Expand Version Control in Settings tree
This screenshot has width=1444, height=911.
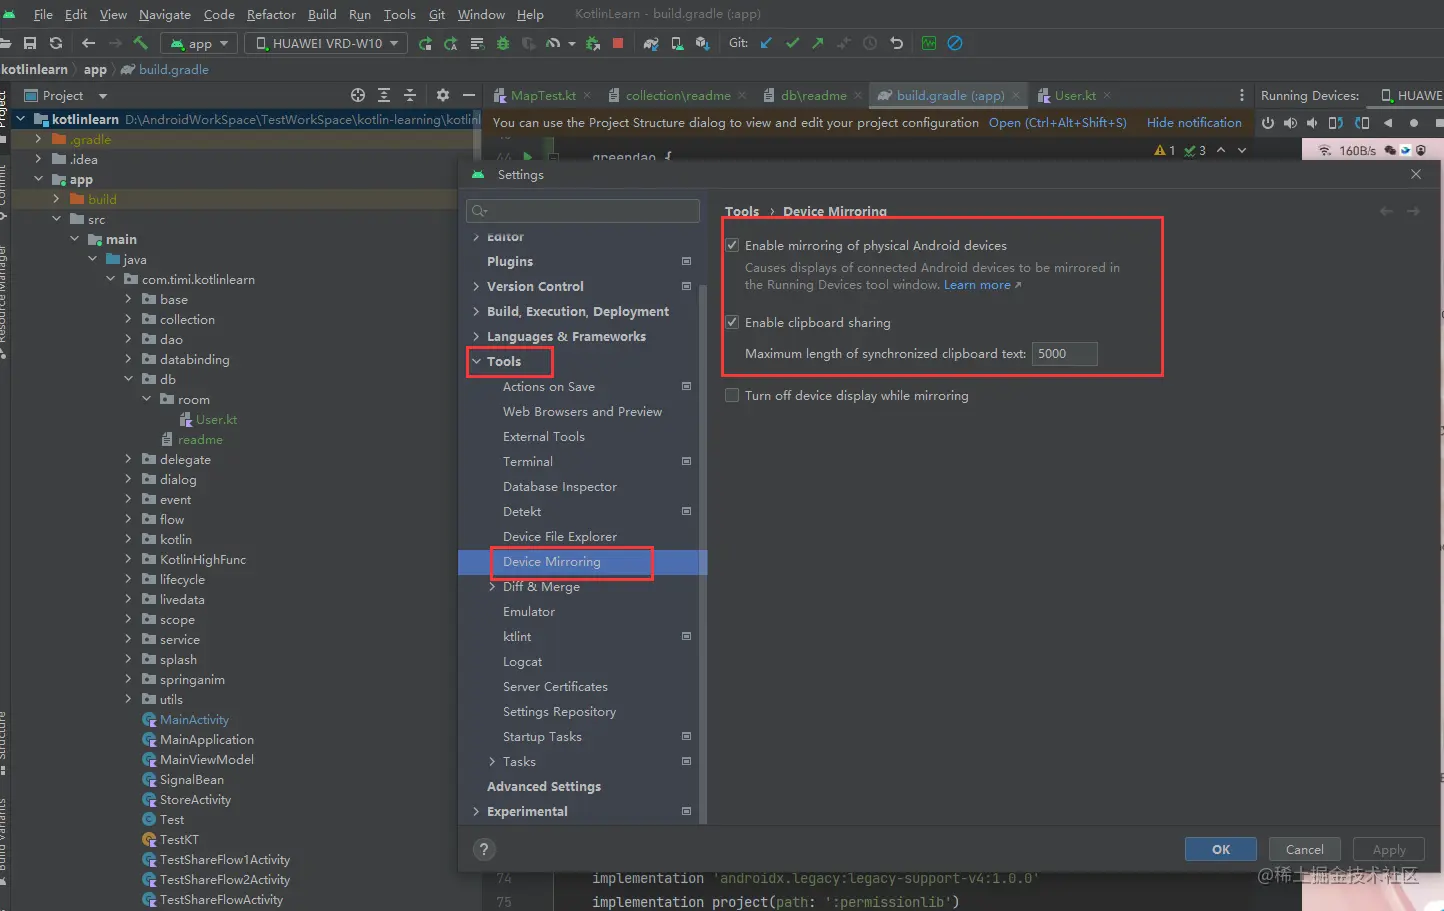click(x=476, y=286)
